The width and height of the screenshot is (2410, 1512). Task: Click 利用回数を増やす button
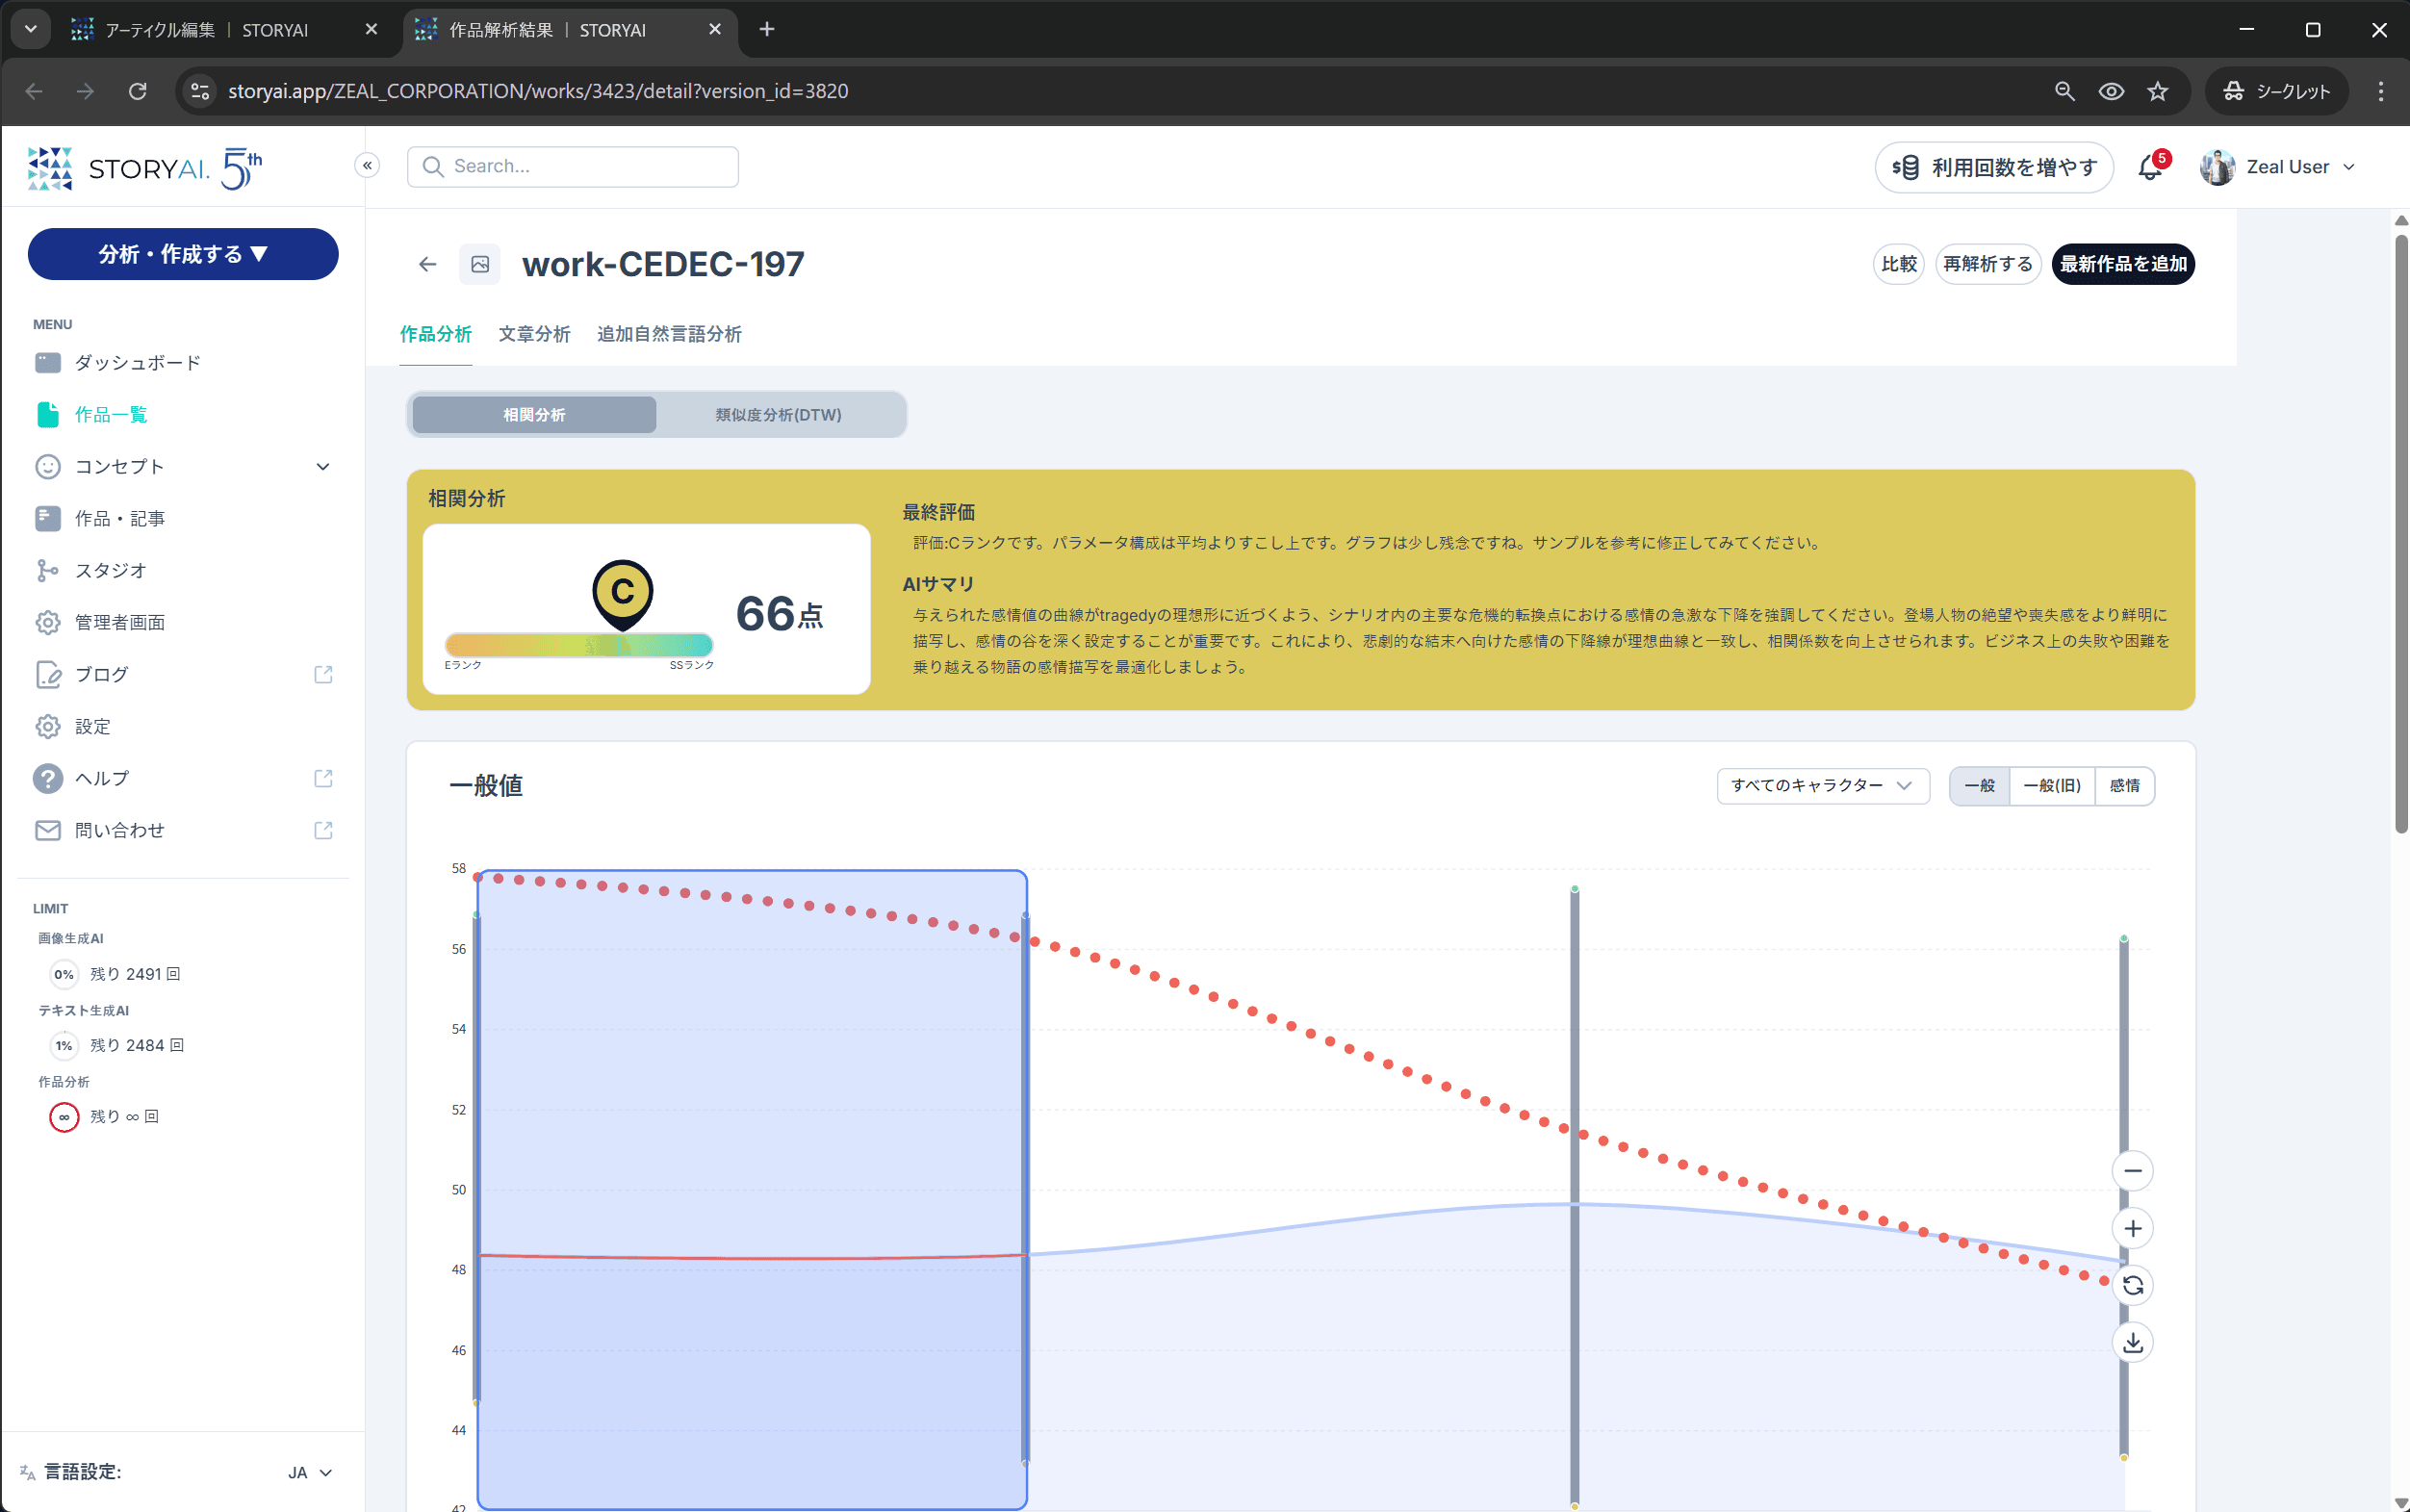tap(1993, 167)
